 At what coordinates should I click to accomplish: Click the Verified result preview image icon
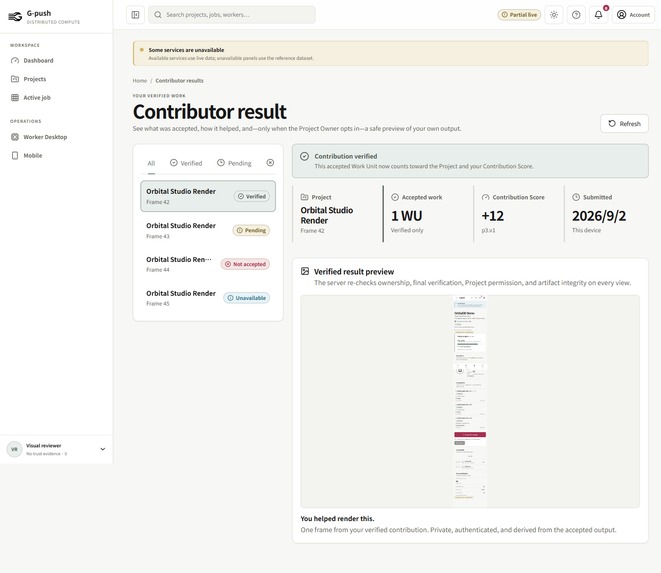(x=305, y=271)
